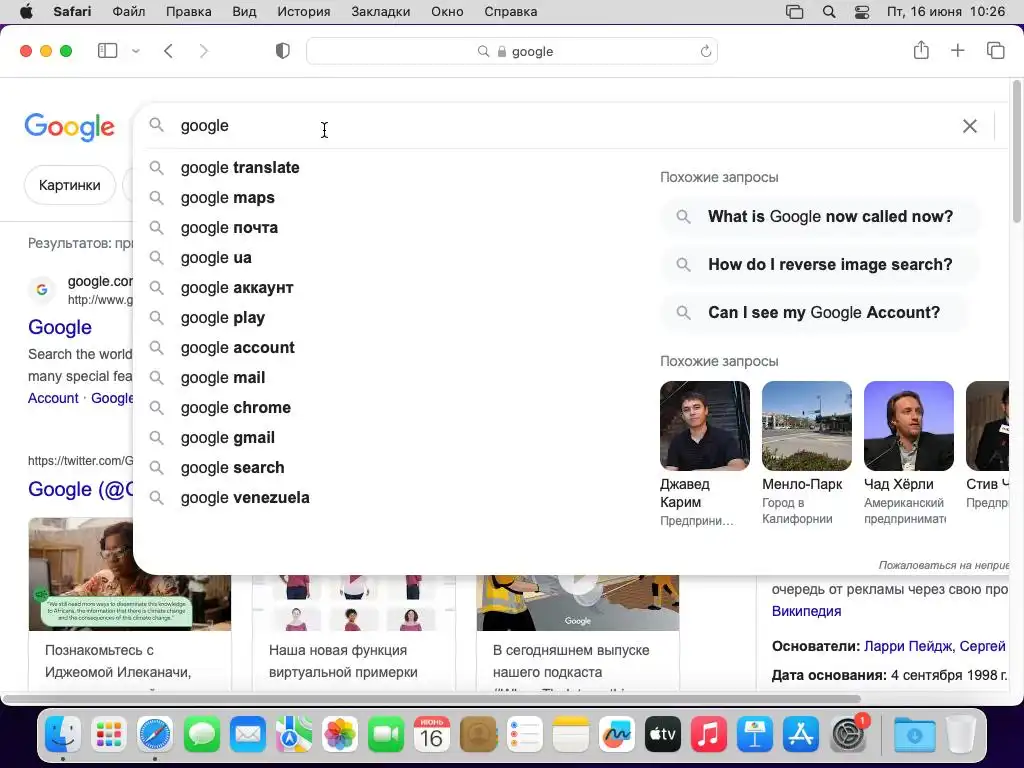The image size is (1024, 768).
Task: Open Control Center in menu bar
Action: pos(861,12)
